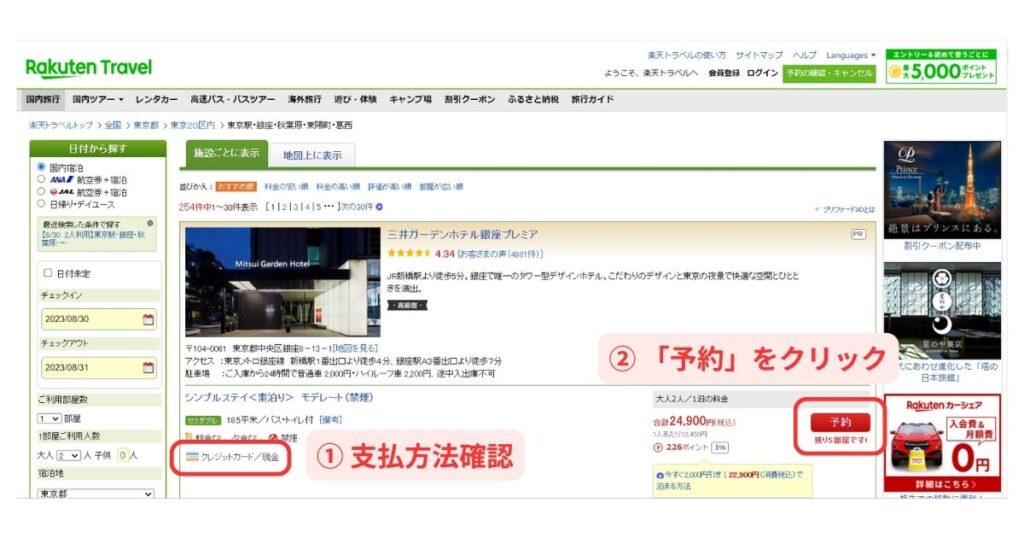Go to results page 5

[x=318, y=207]
